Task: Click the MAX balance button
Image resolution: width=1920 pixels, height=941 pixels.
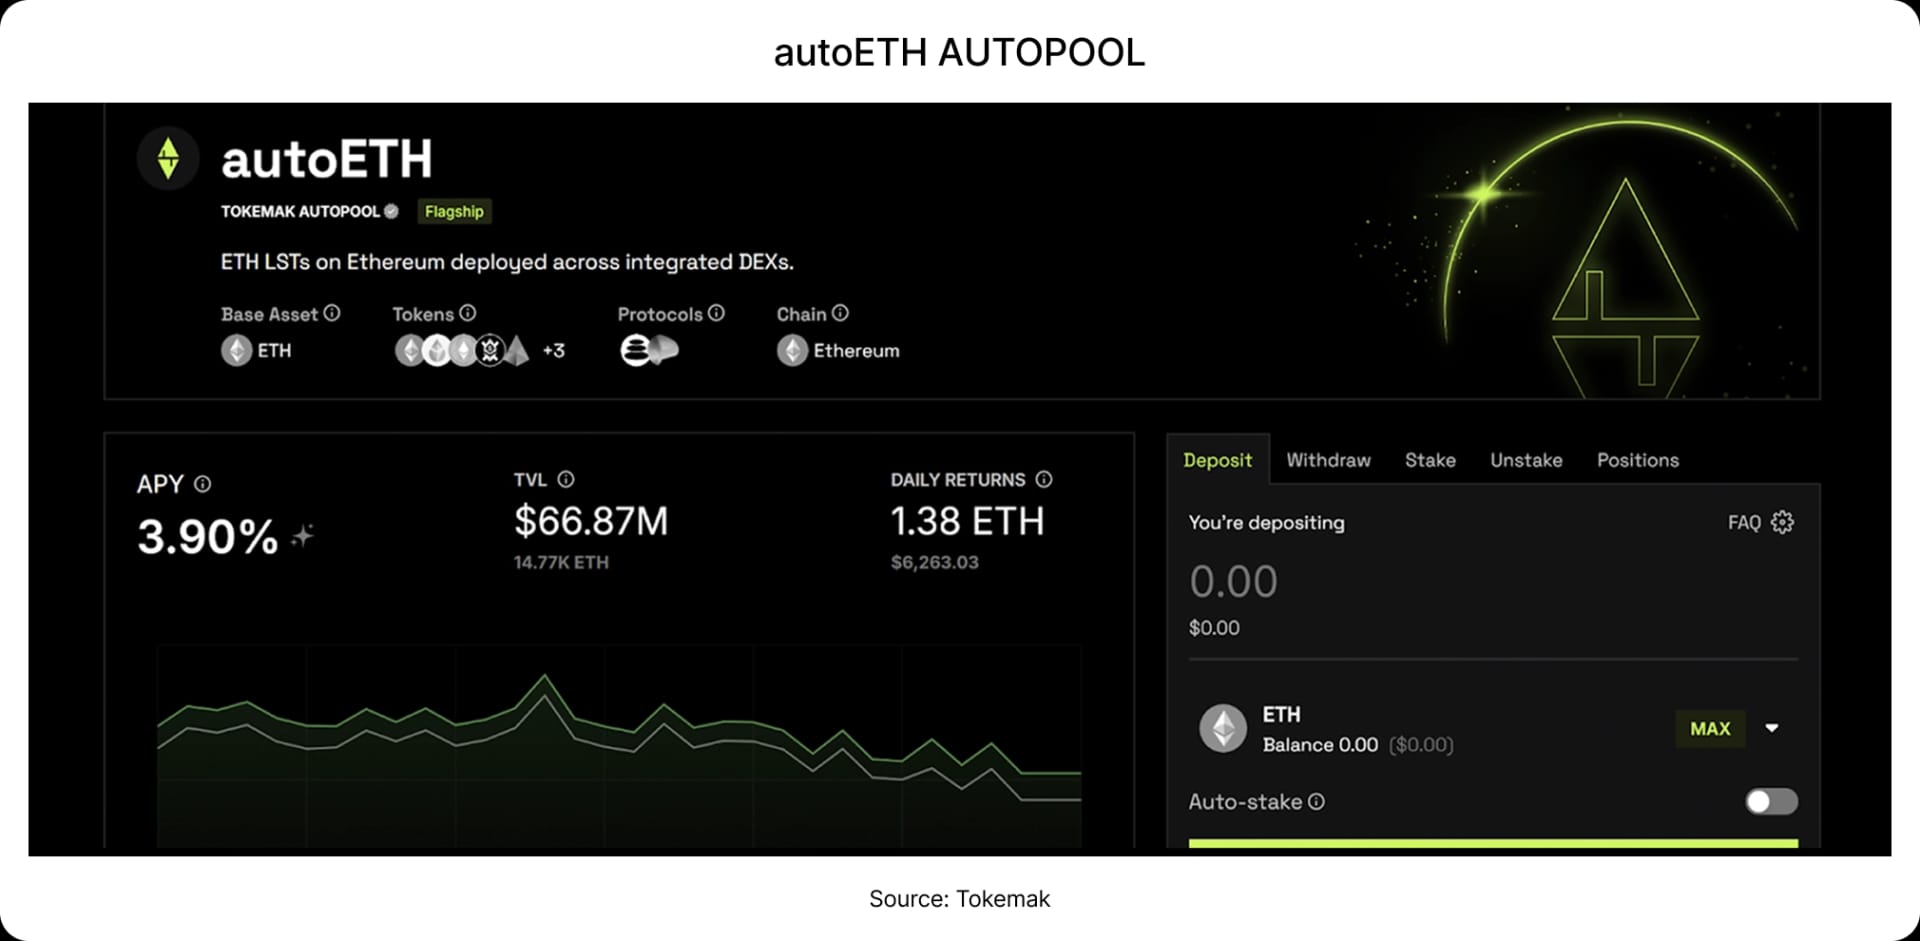Action: [x=1710, y=728]
